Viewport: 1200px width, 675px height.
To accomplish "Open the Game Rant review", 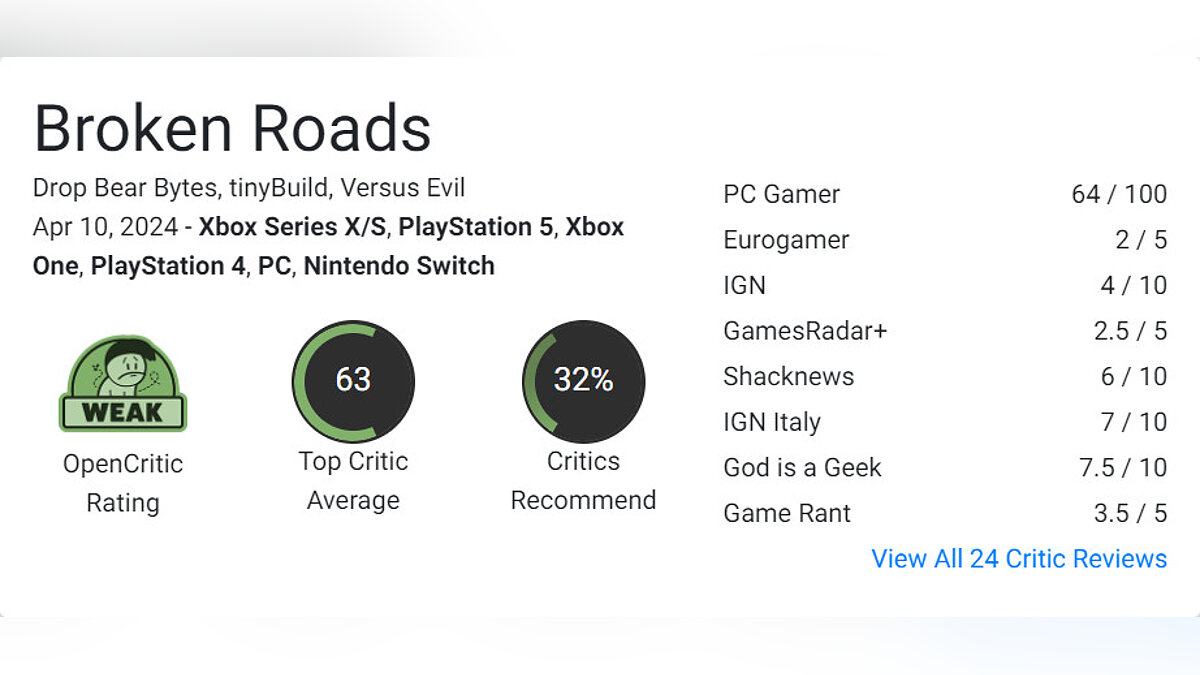I will (786, 513).
